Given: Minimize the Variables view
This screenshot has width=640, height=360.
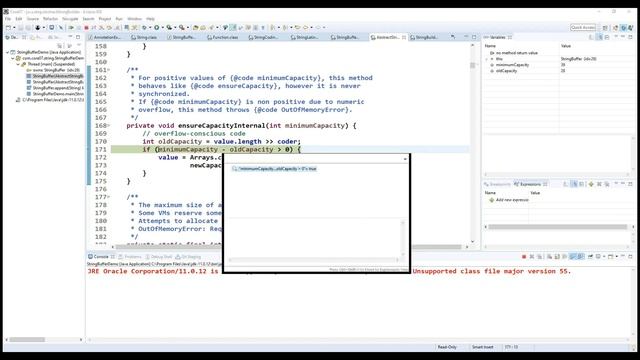Looking at the screenshot, I should (623, 37).
